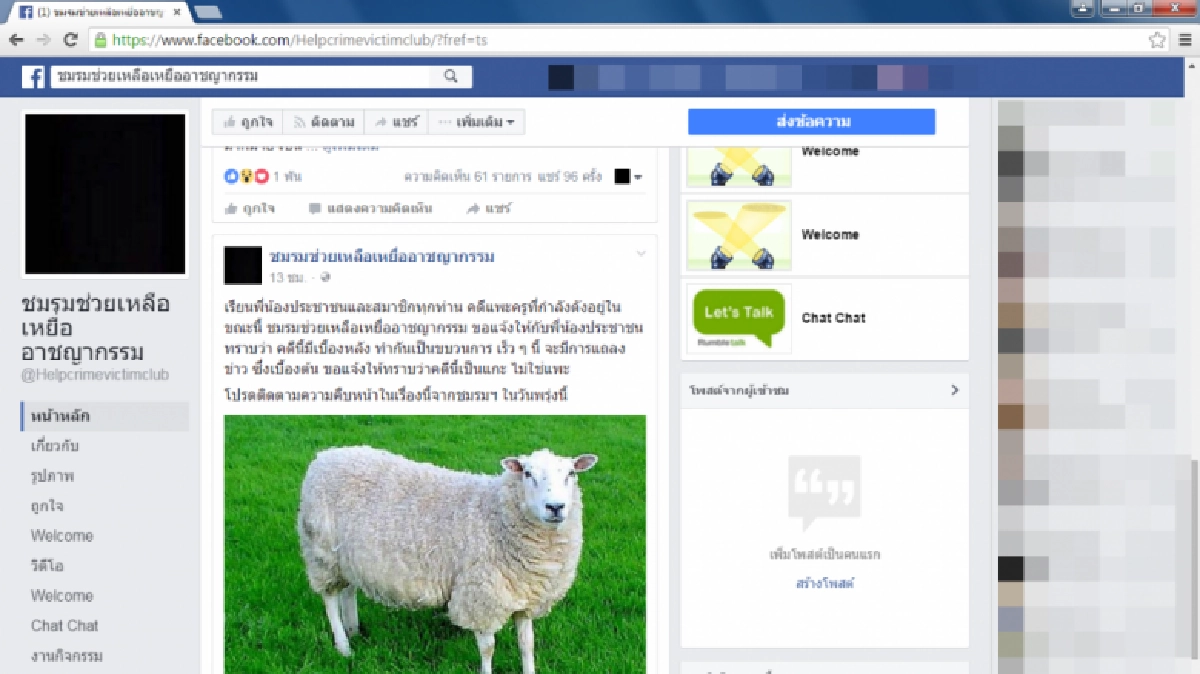
Task: Reload the page in Chrome
Action: point(70,40)
